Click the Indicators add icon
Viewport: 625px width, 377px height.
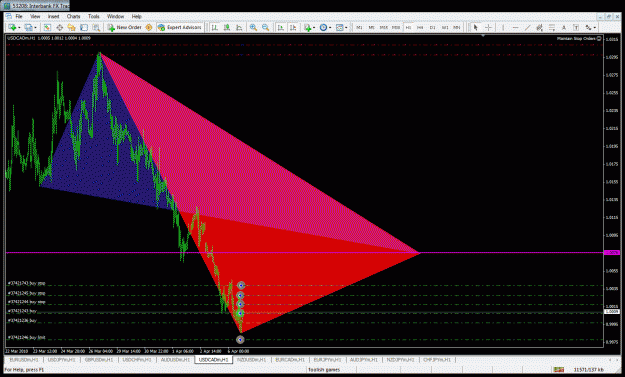tap(307, 27)
